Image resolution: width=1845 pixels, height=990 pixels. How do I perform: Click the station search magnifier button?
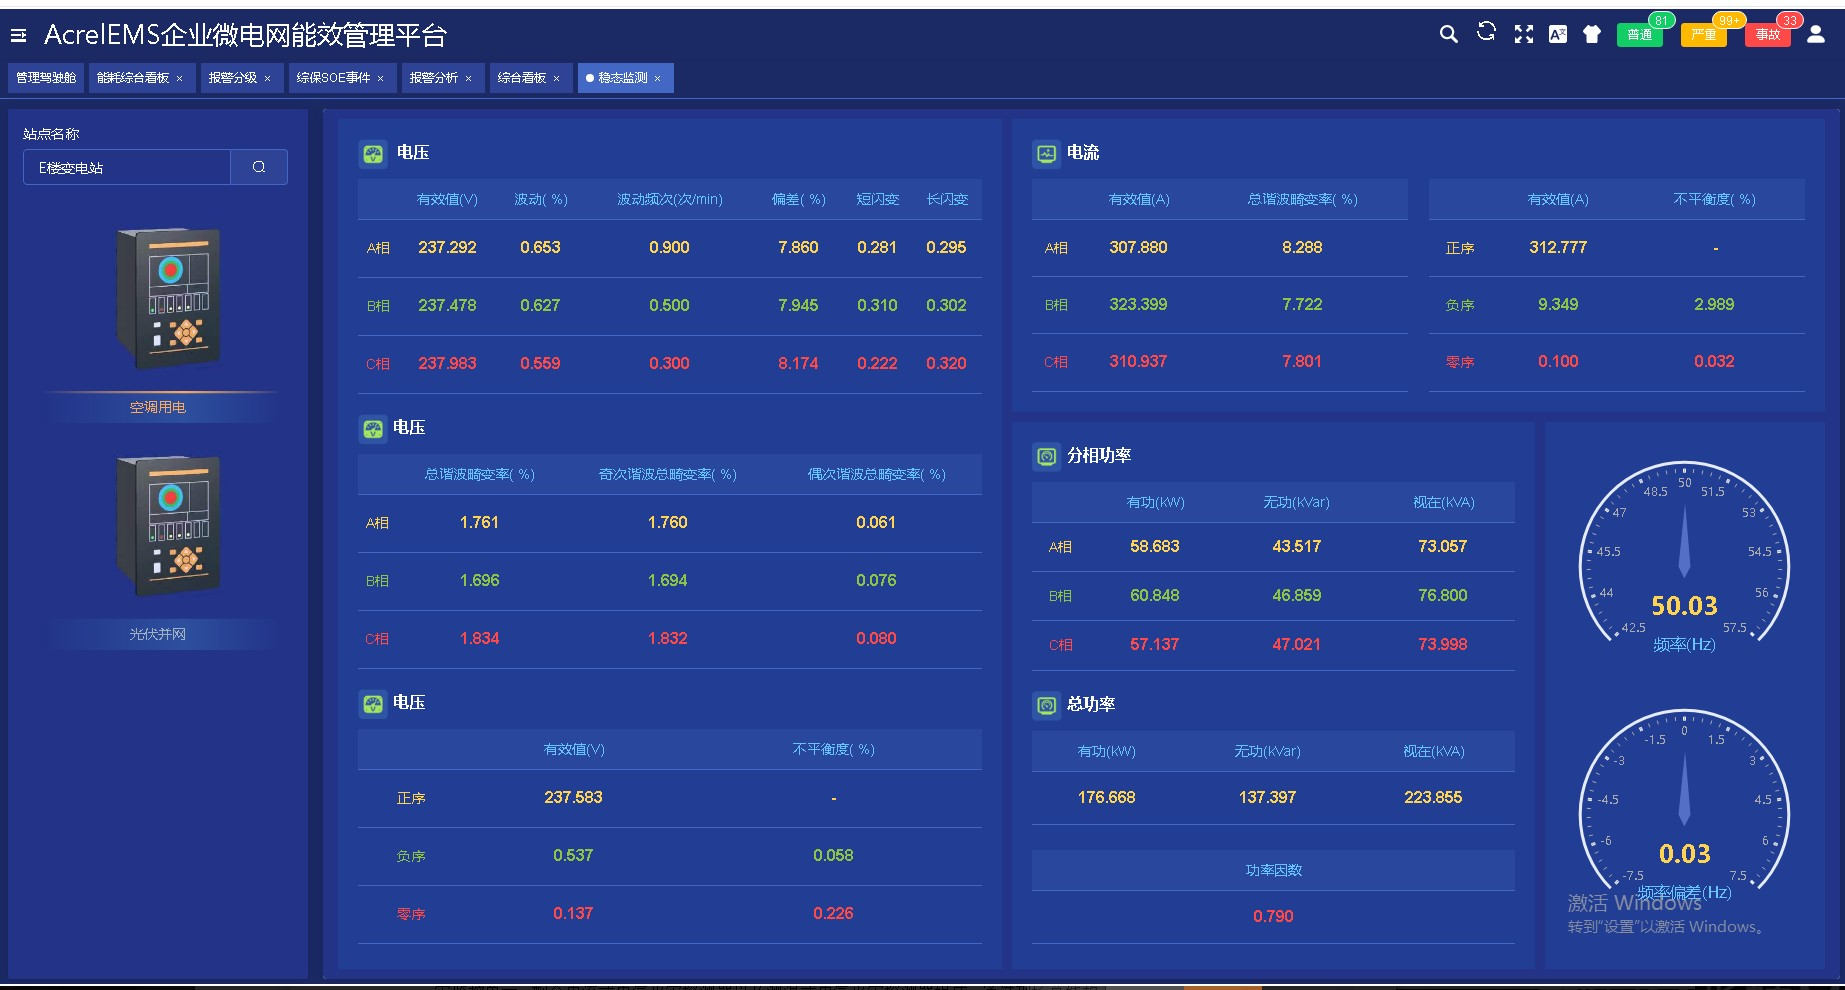coord(259,167)
